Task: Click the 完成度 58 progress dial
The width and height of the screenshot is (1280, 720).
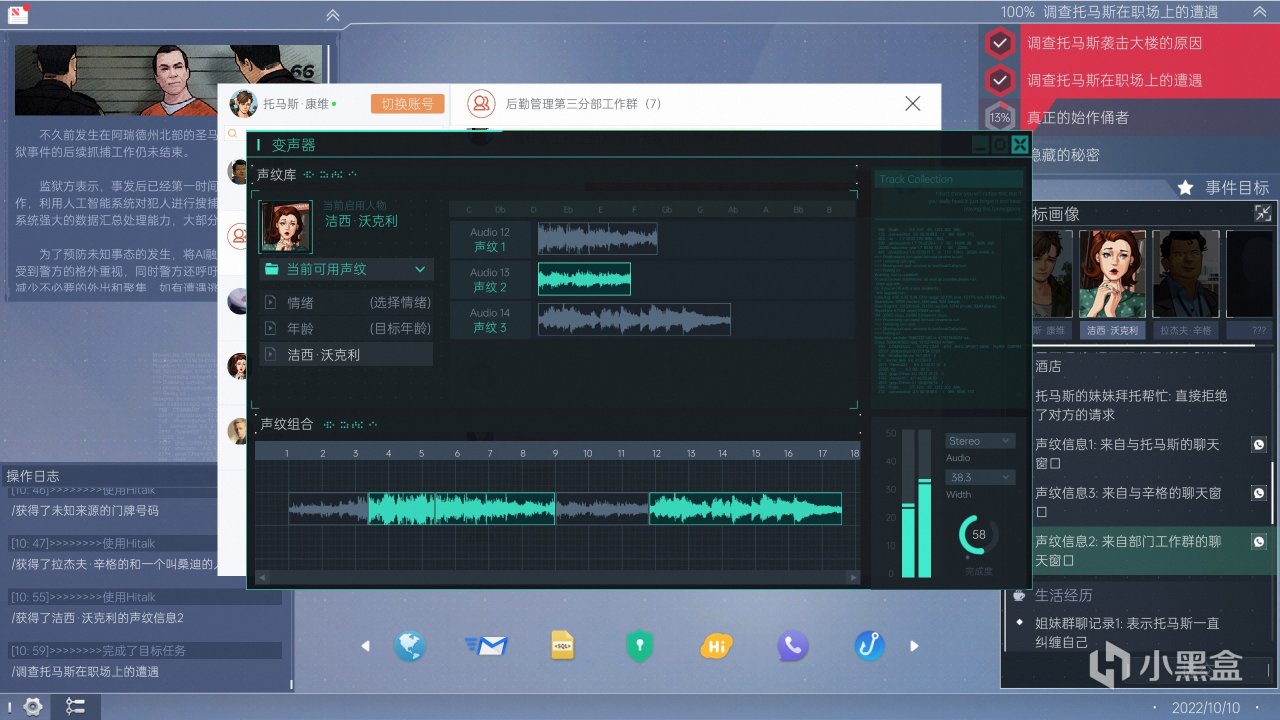Action: coord(979,534)
